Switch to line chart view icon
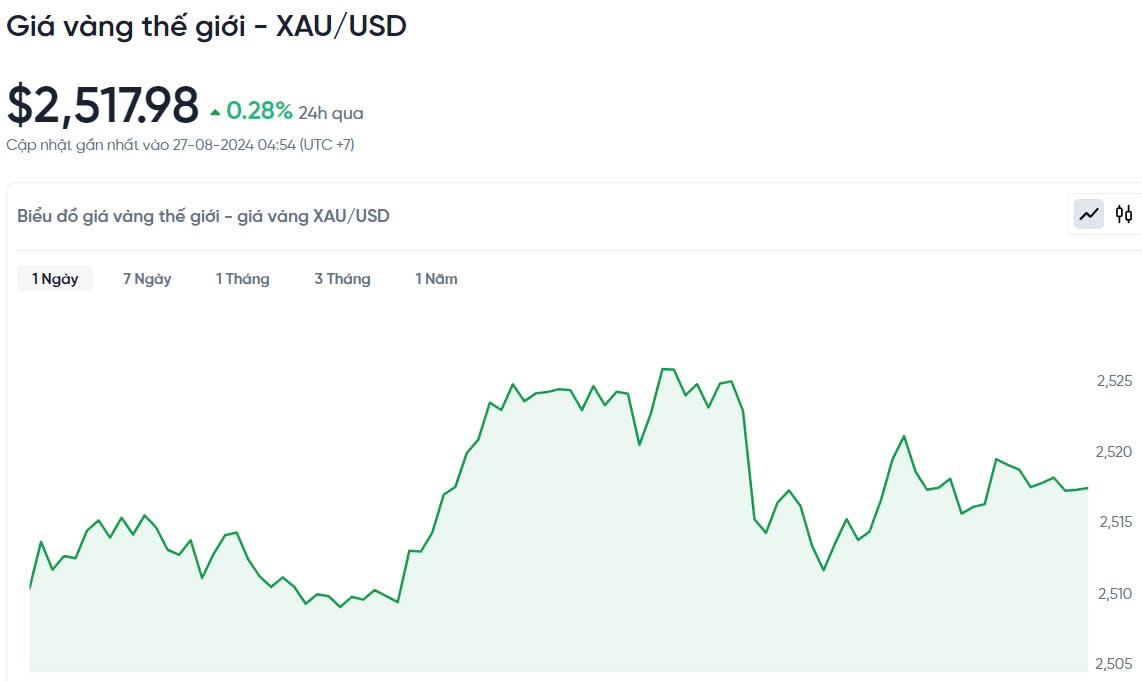 click(x=1089, y=213)
